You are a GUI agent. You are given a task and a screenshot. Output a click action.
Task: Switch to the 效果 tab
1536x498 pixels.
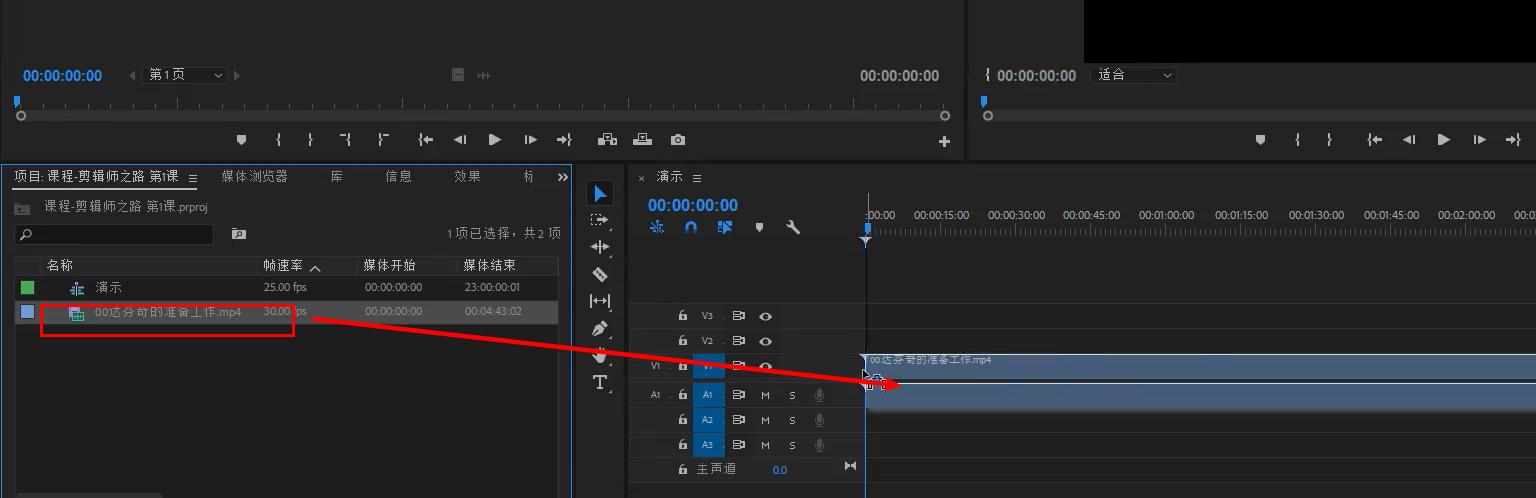(x=467, y=176)
